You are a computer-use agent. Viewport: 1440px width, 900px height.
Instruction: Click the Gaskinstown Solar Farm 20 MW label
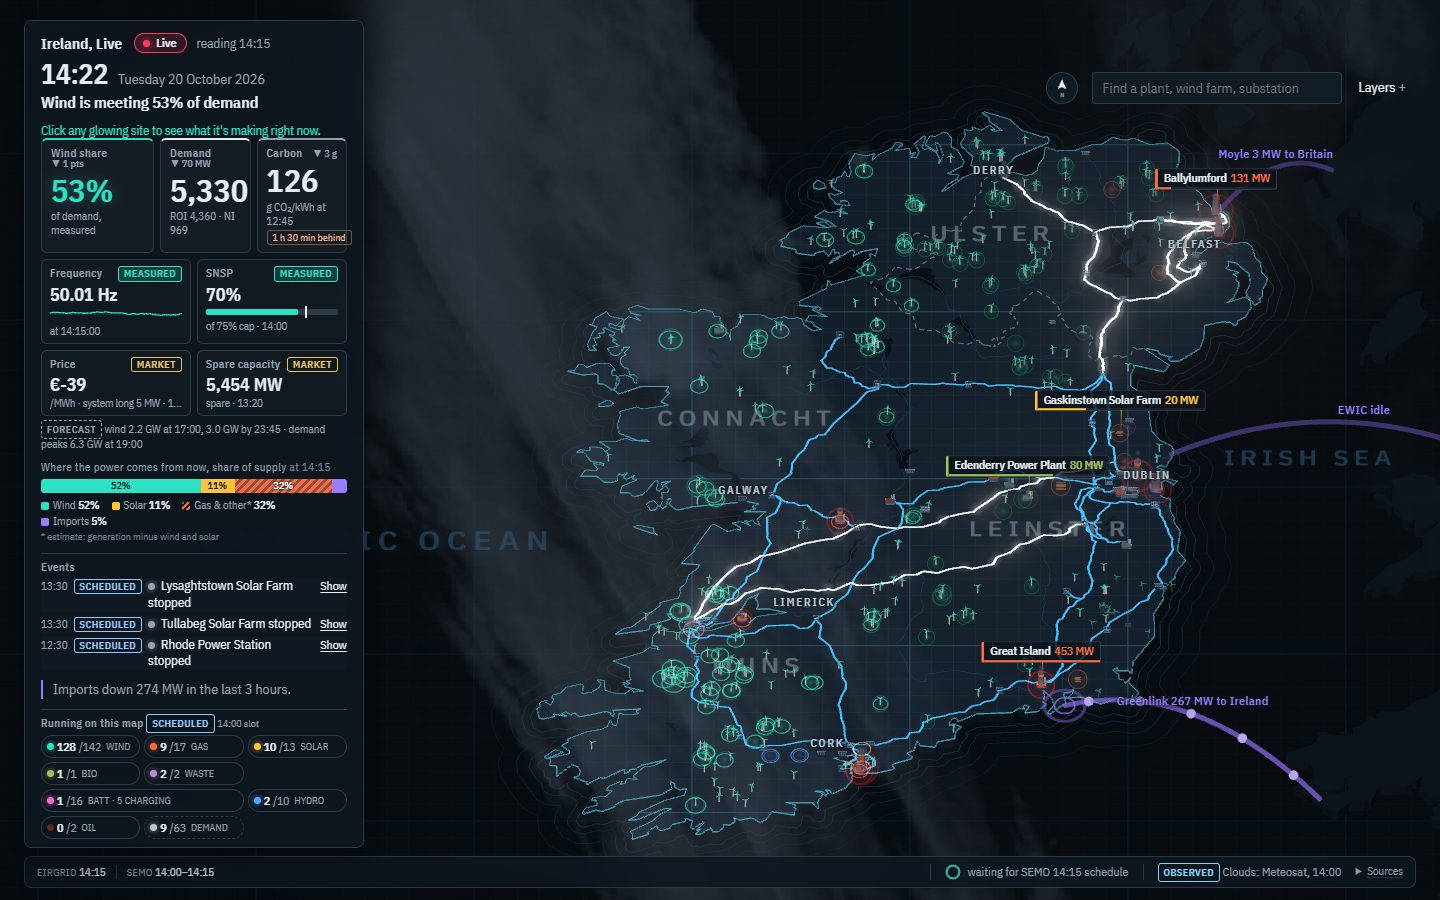[x=1120, y=401]
